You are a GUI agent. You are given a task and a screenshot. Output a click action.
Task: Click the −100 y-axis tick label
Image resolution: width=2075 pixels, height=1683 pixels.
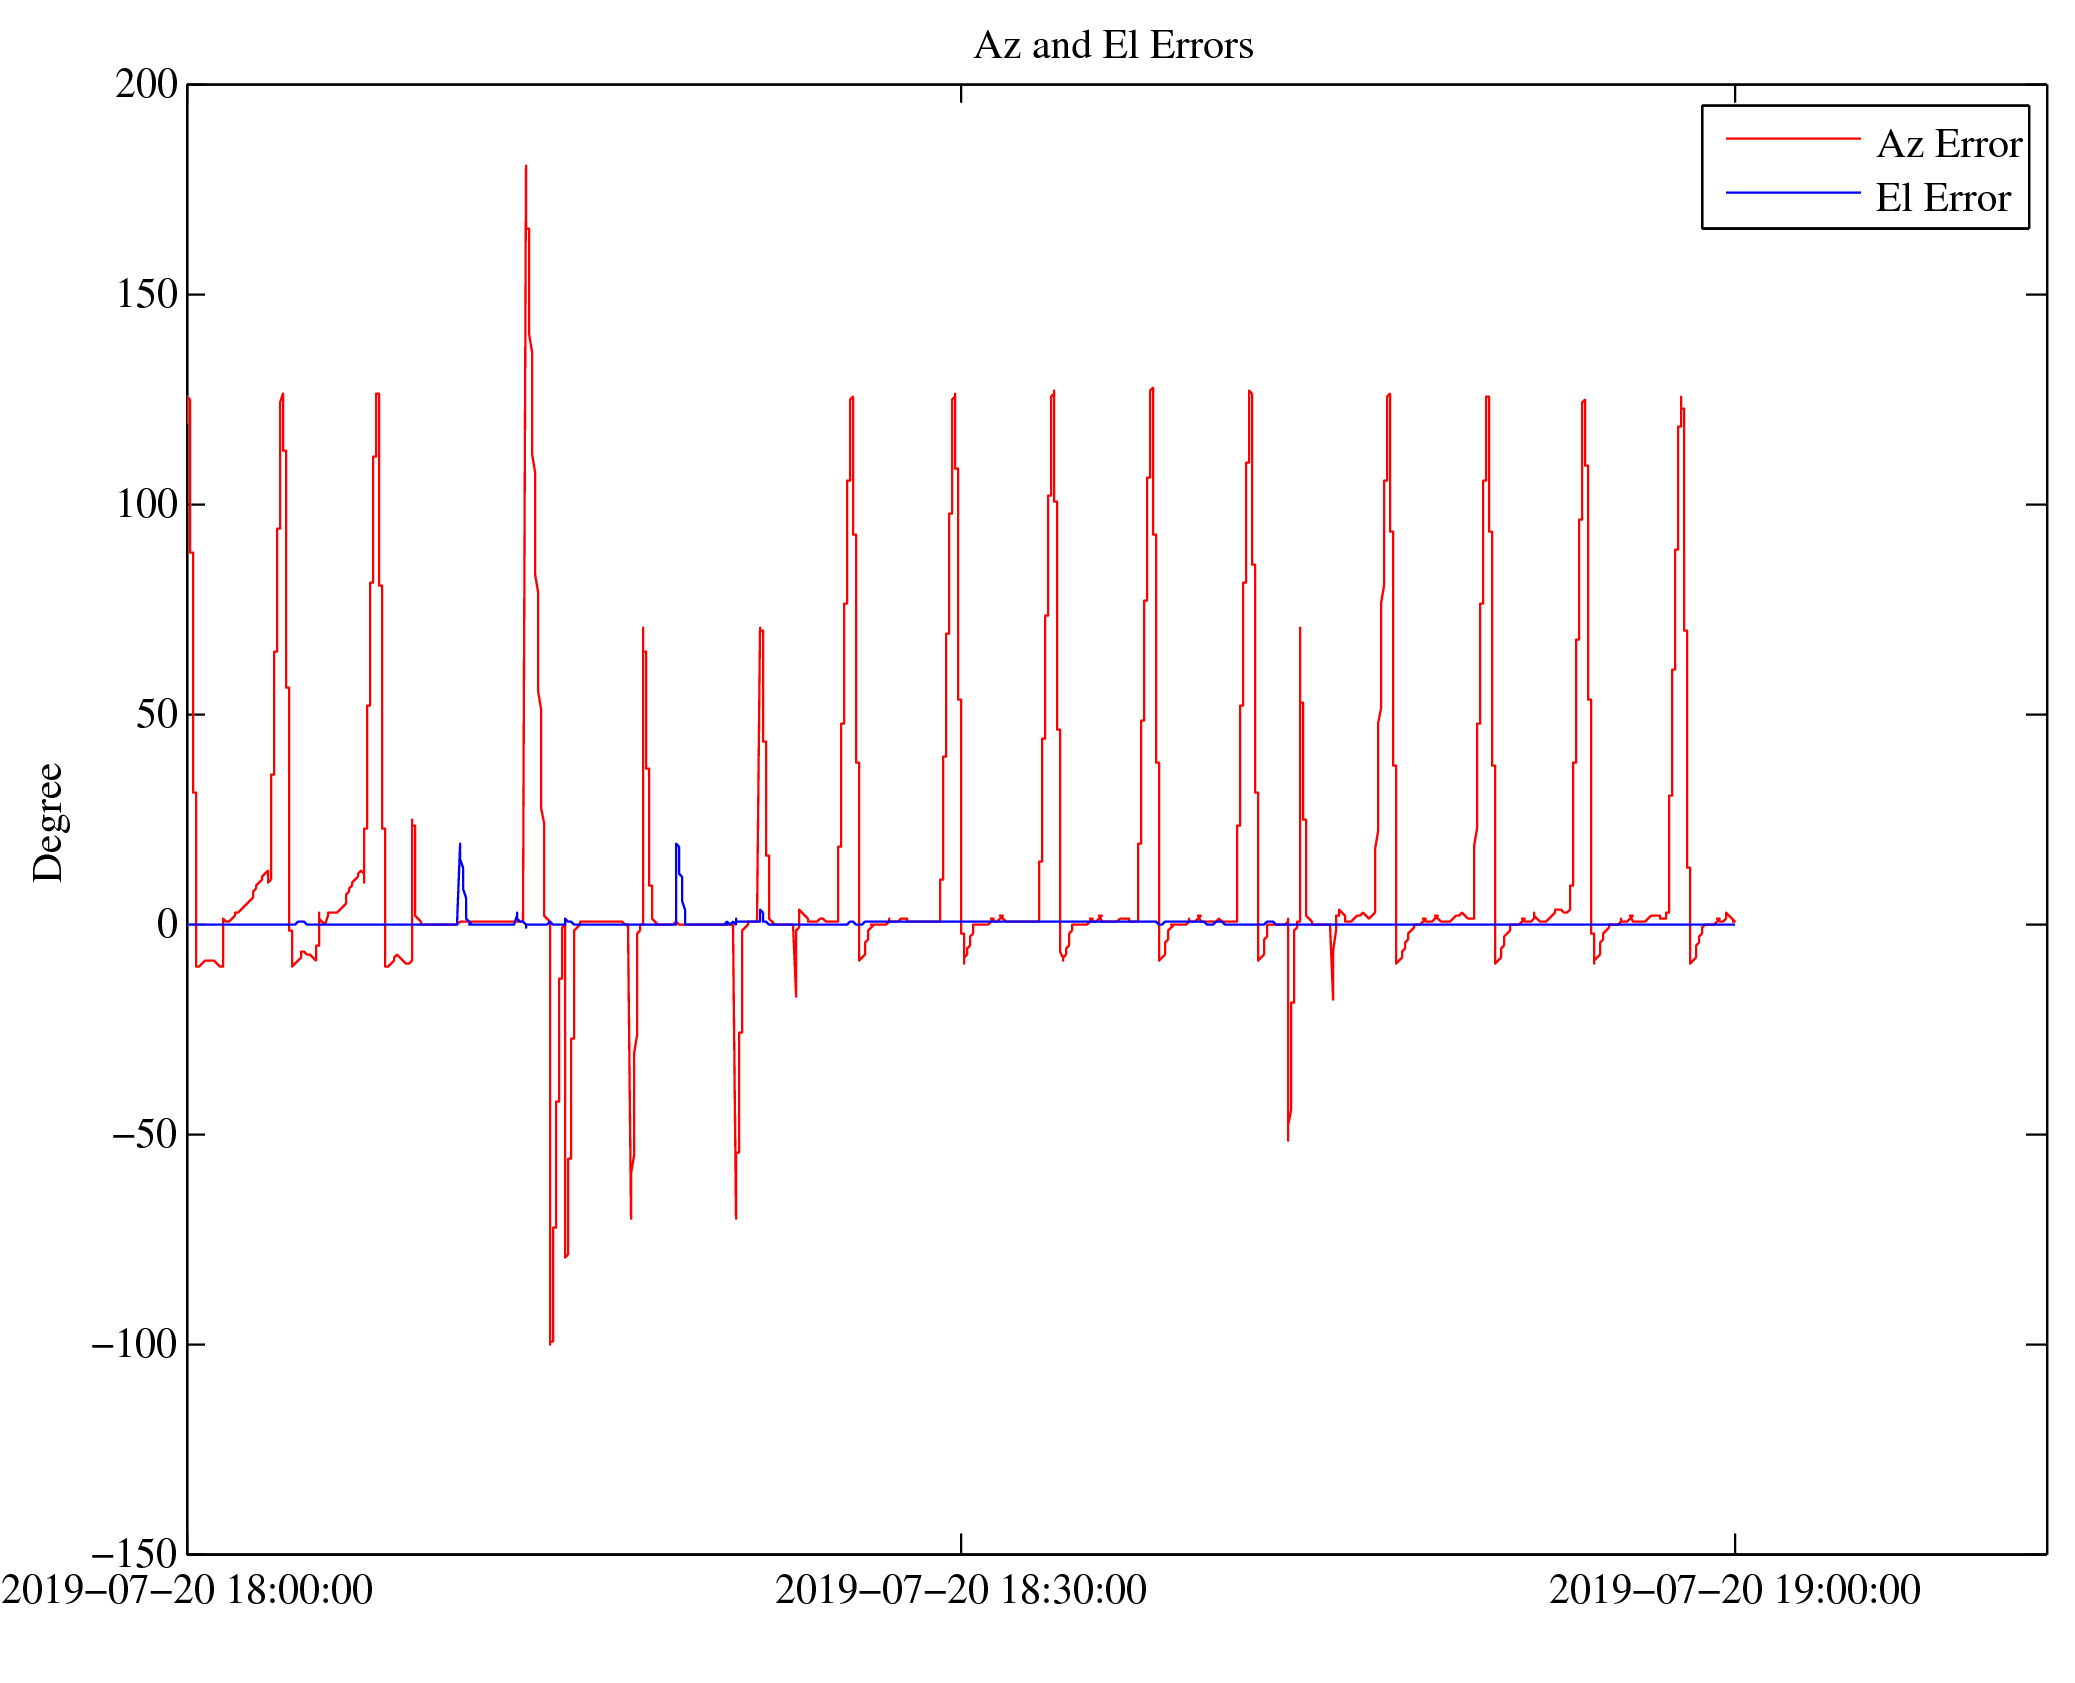coord(134,1344)
